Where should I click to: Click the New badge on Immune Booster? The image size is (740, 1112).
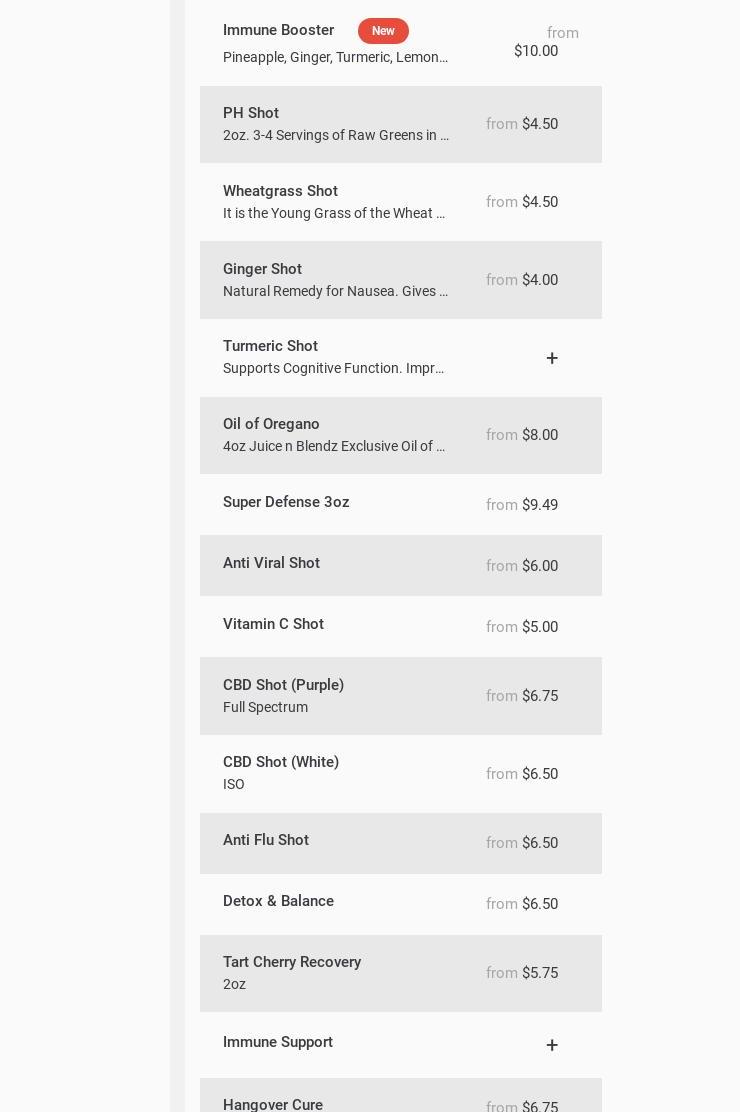click(x=383, y=31)
